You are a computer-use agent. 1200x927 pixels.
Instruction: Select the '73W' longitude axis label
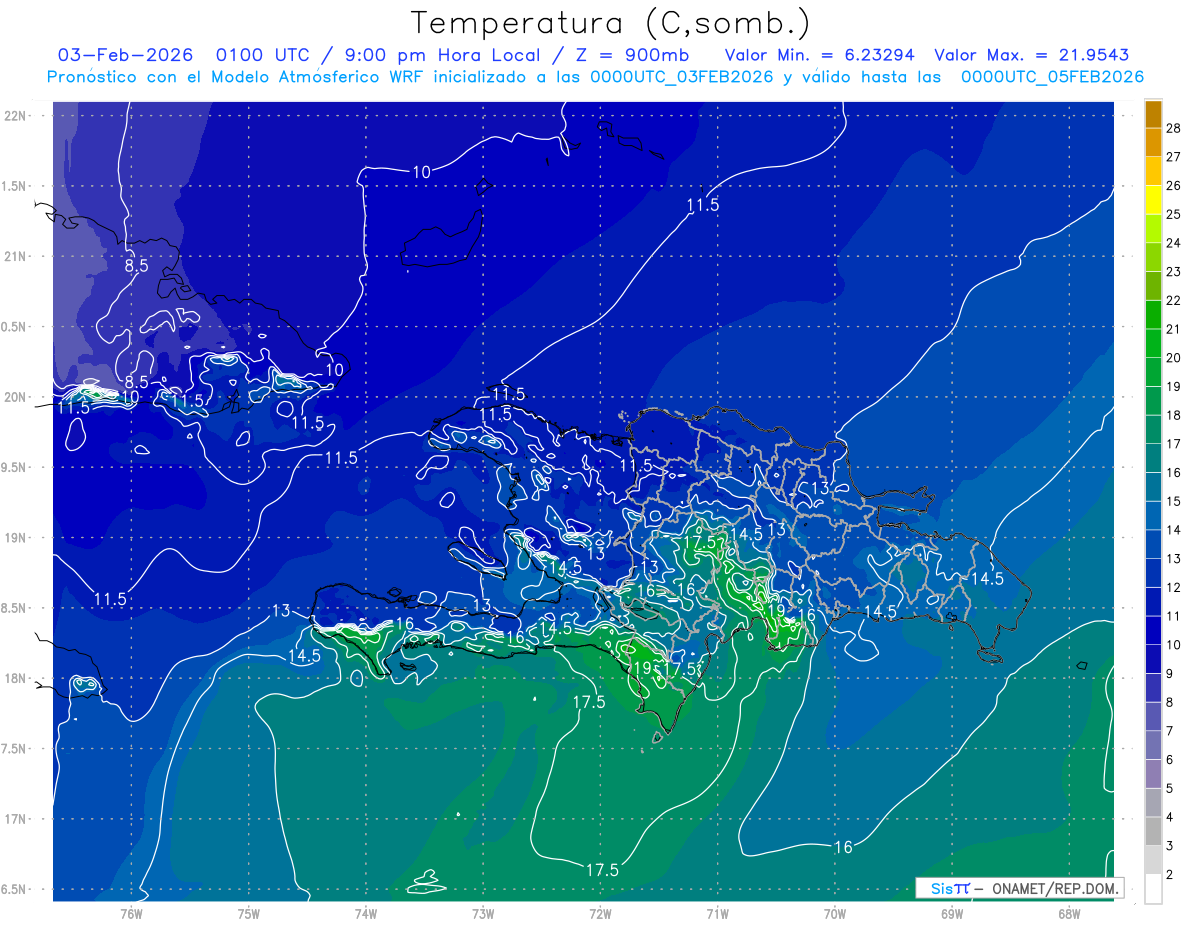point(483,913)
